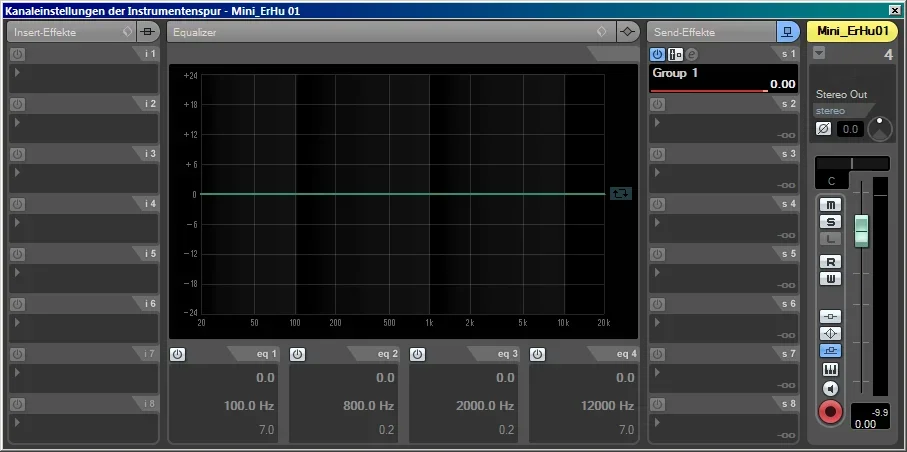The image size is (907, 452).
Task: Enable EQ band eq 1 power
Action: 178,354
